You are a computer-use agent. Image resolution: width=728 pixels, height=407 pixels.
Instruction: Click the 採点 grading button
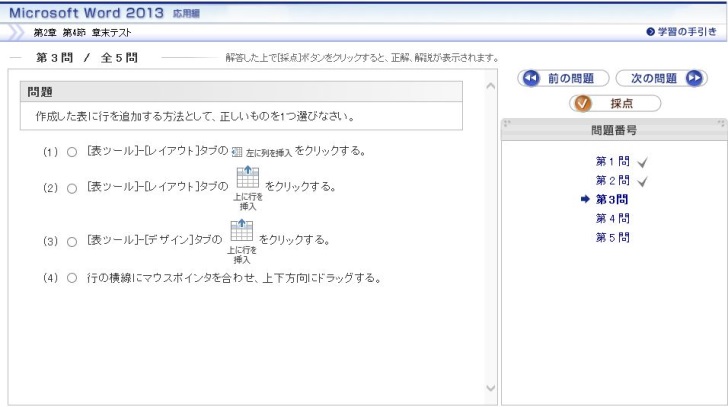615,103
